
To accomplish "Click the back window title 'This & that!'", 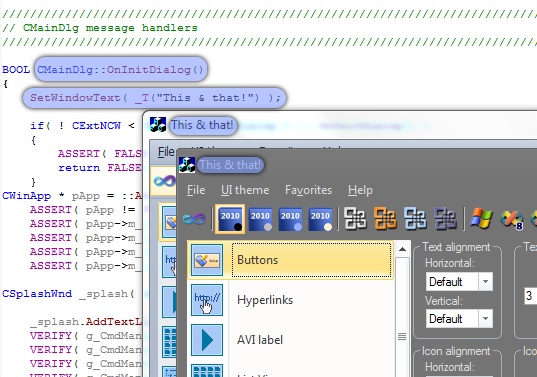I will tap(202, 125).
